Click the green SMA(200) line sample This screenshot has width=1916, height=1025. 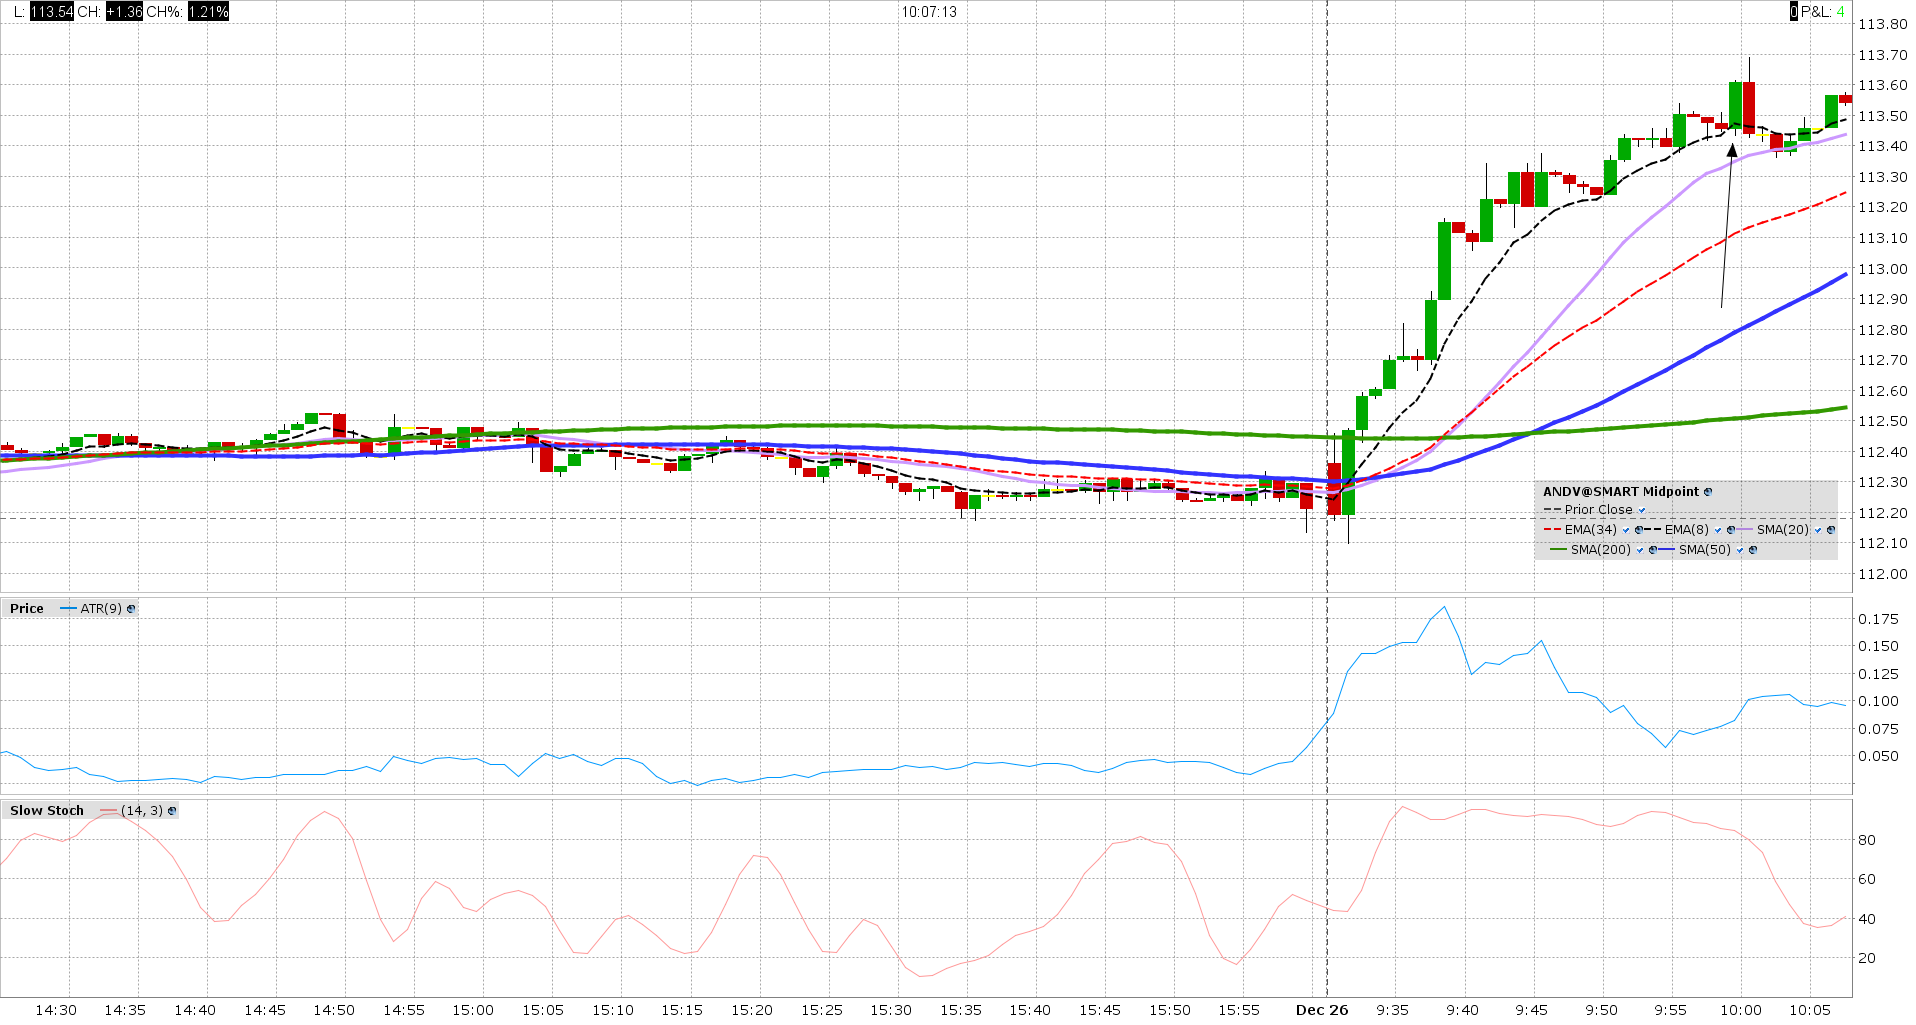[x=1558, y=550]
